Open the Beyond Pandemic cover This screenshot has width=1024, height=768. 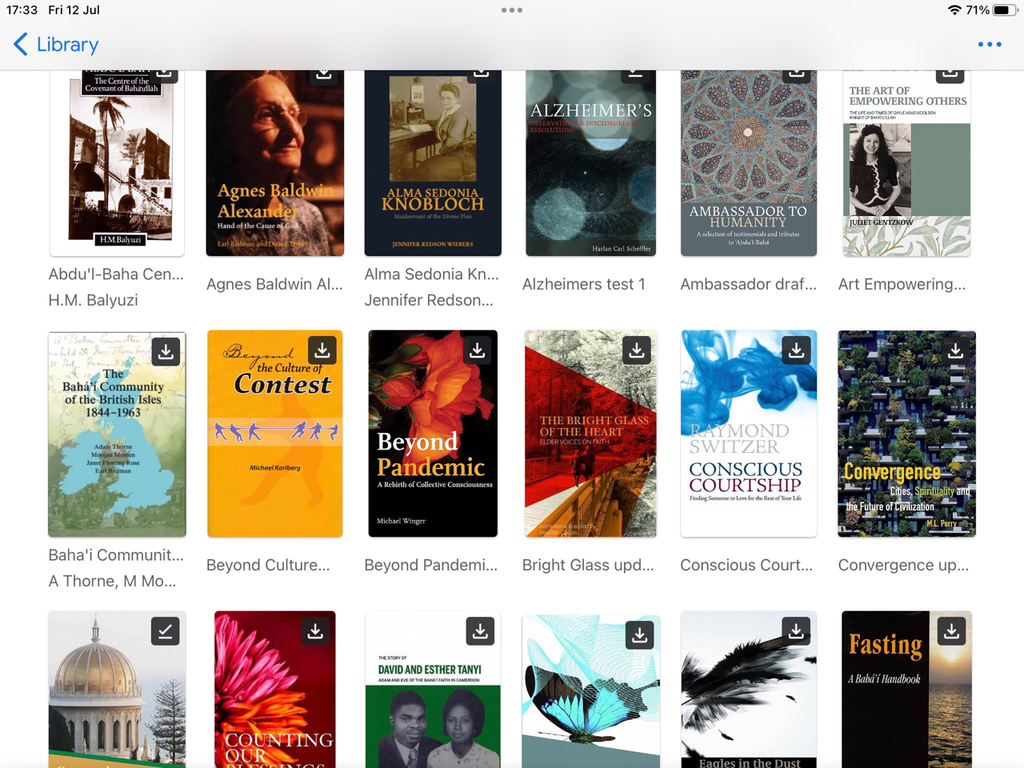[x=433, y=434]
